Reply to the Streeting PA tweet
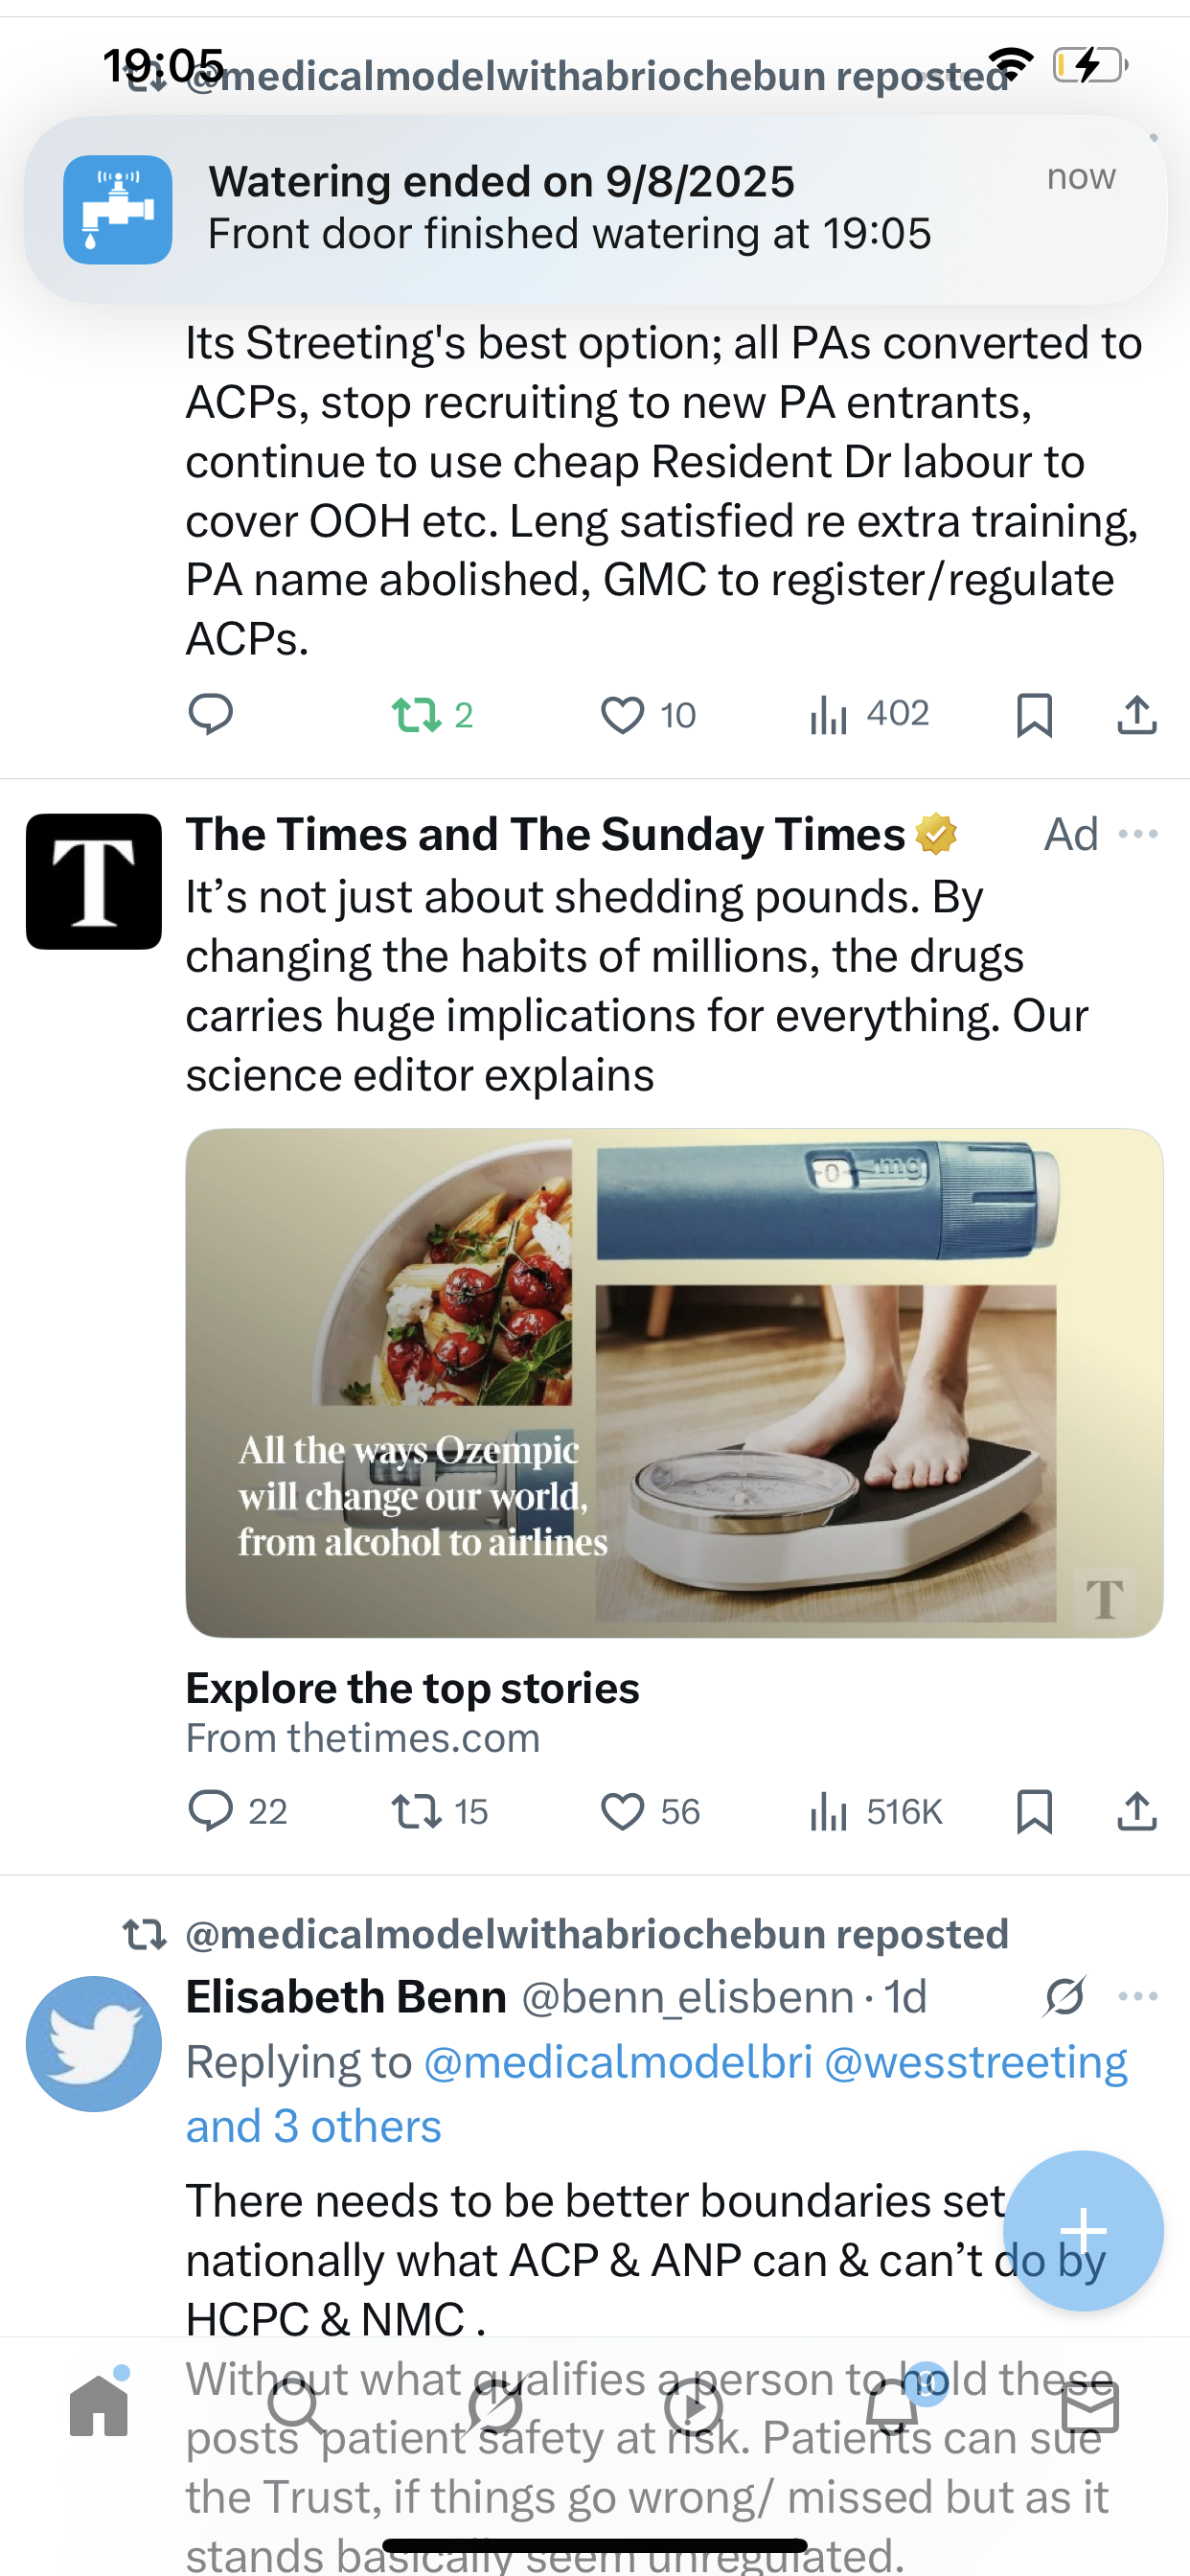Image resolution: width=1190 pixels, height=2576 pixels. click(210, 714)
